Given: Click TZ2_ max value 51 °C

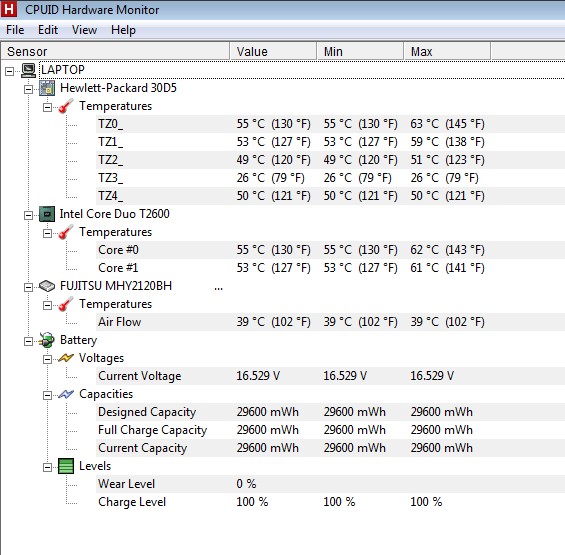Looking at the screenshot, I should point(447,160).
